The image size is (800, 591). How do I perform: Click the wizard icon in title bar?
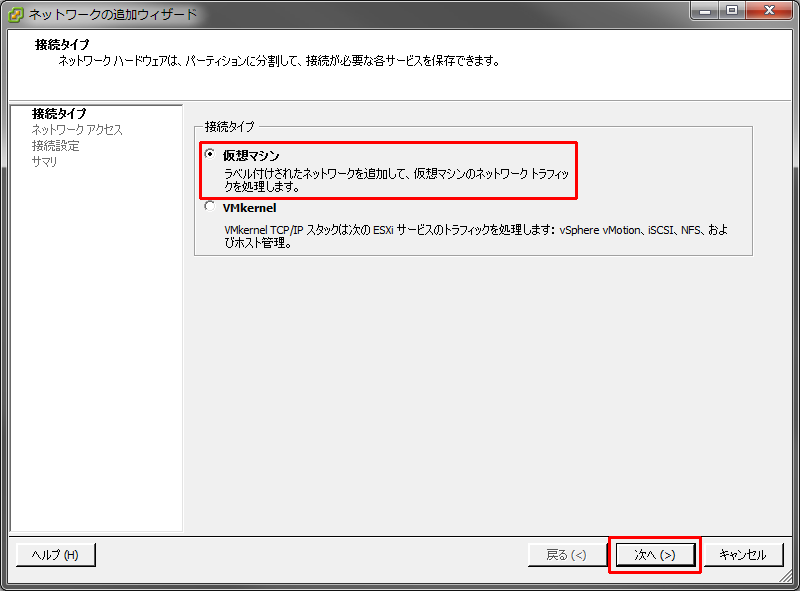click(x=16, y=15)
